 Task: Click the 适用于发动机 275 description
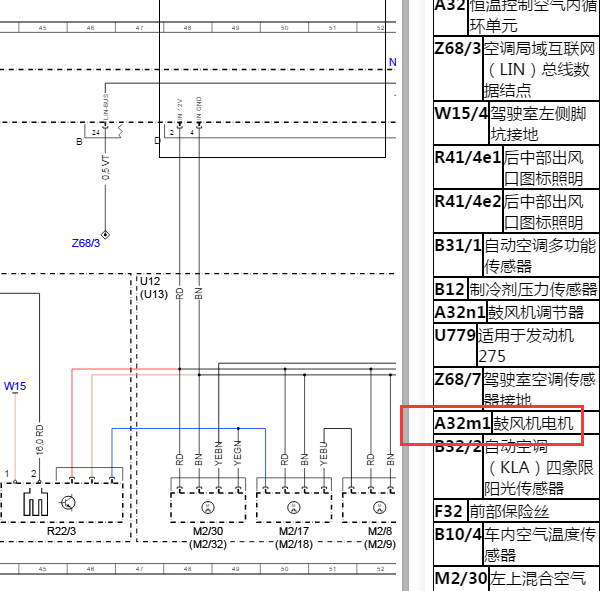pyautogui.click(x=538, y=345)
